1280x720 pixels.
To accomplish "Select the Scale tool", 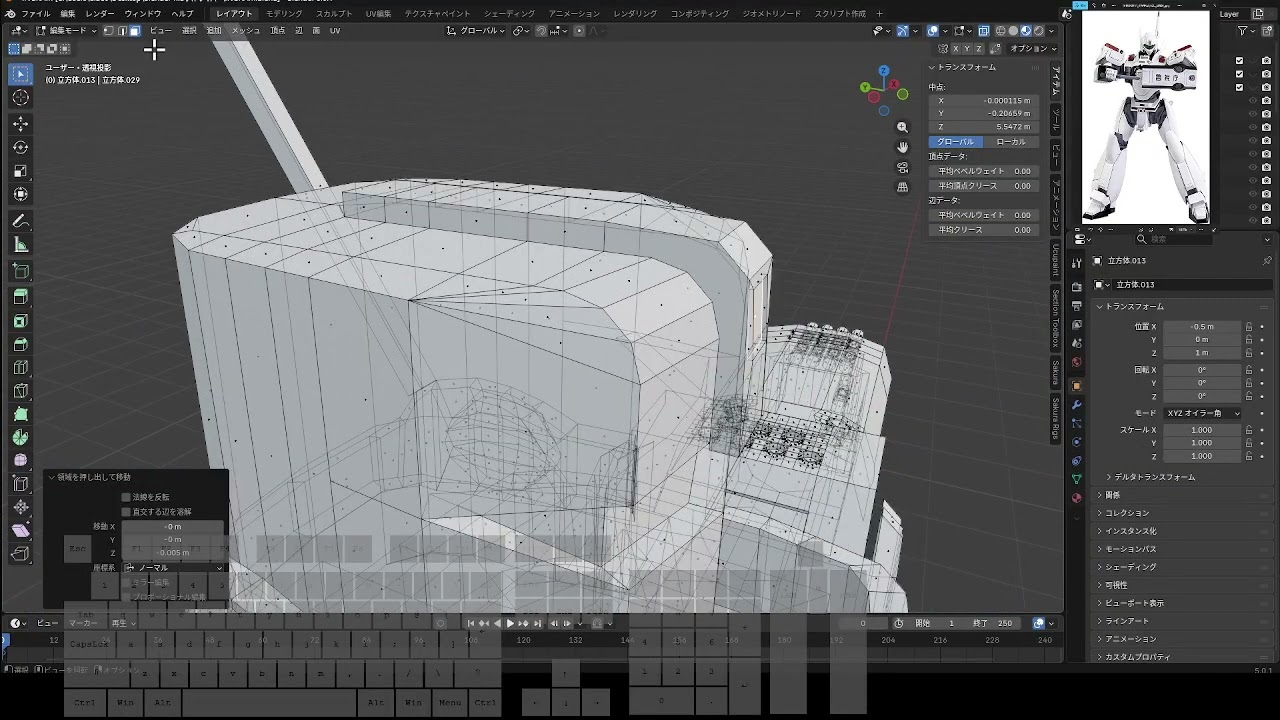I will coord(20,171).
